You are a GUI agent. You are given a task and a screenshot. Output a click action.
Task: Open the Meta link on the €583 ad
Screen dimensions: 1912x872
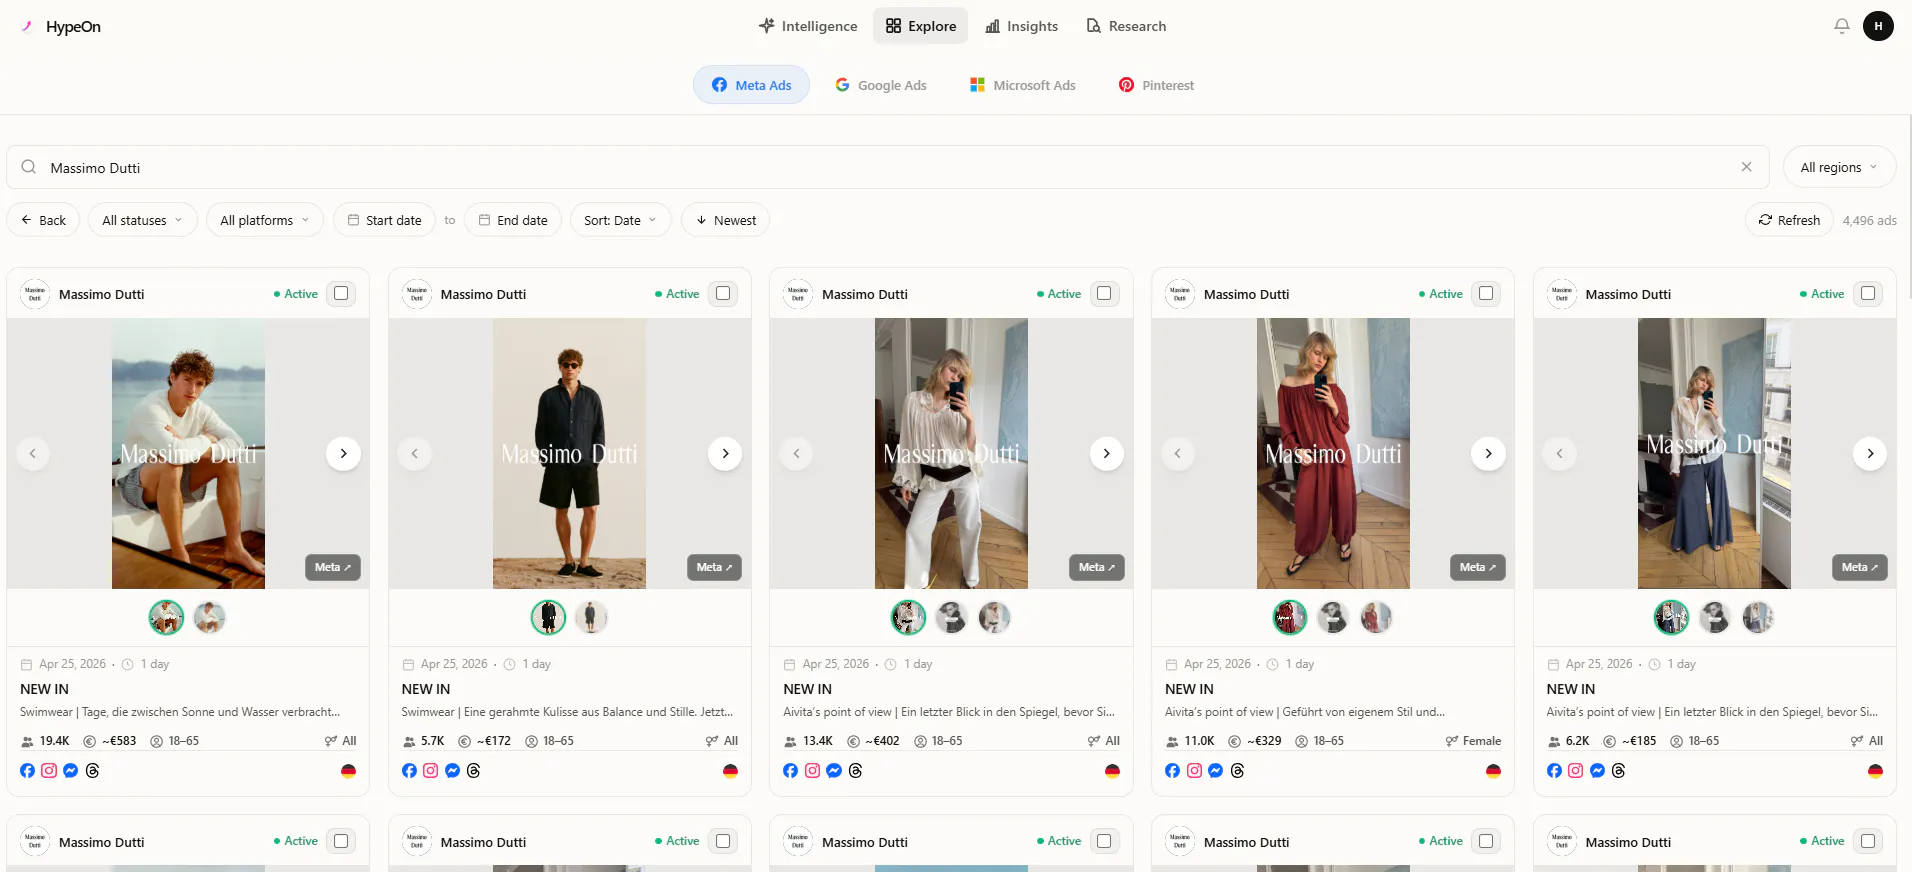333,567
